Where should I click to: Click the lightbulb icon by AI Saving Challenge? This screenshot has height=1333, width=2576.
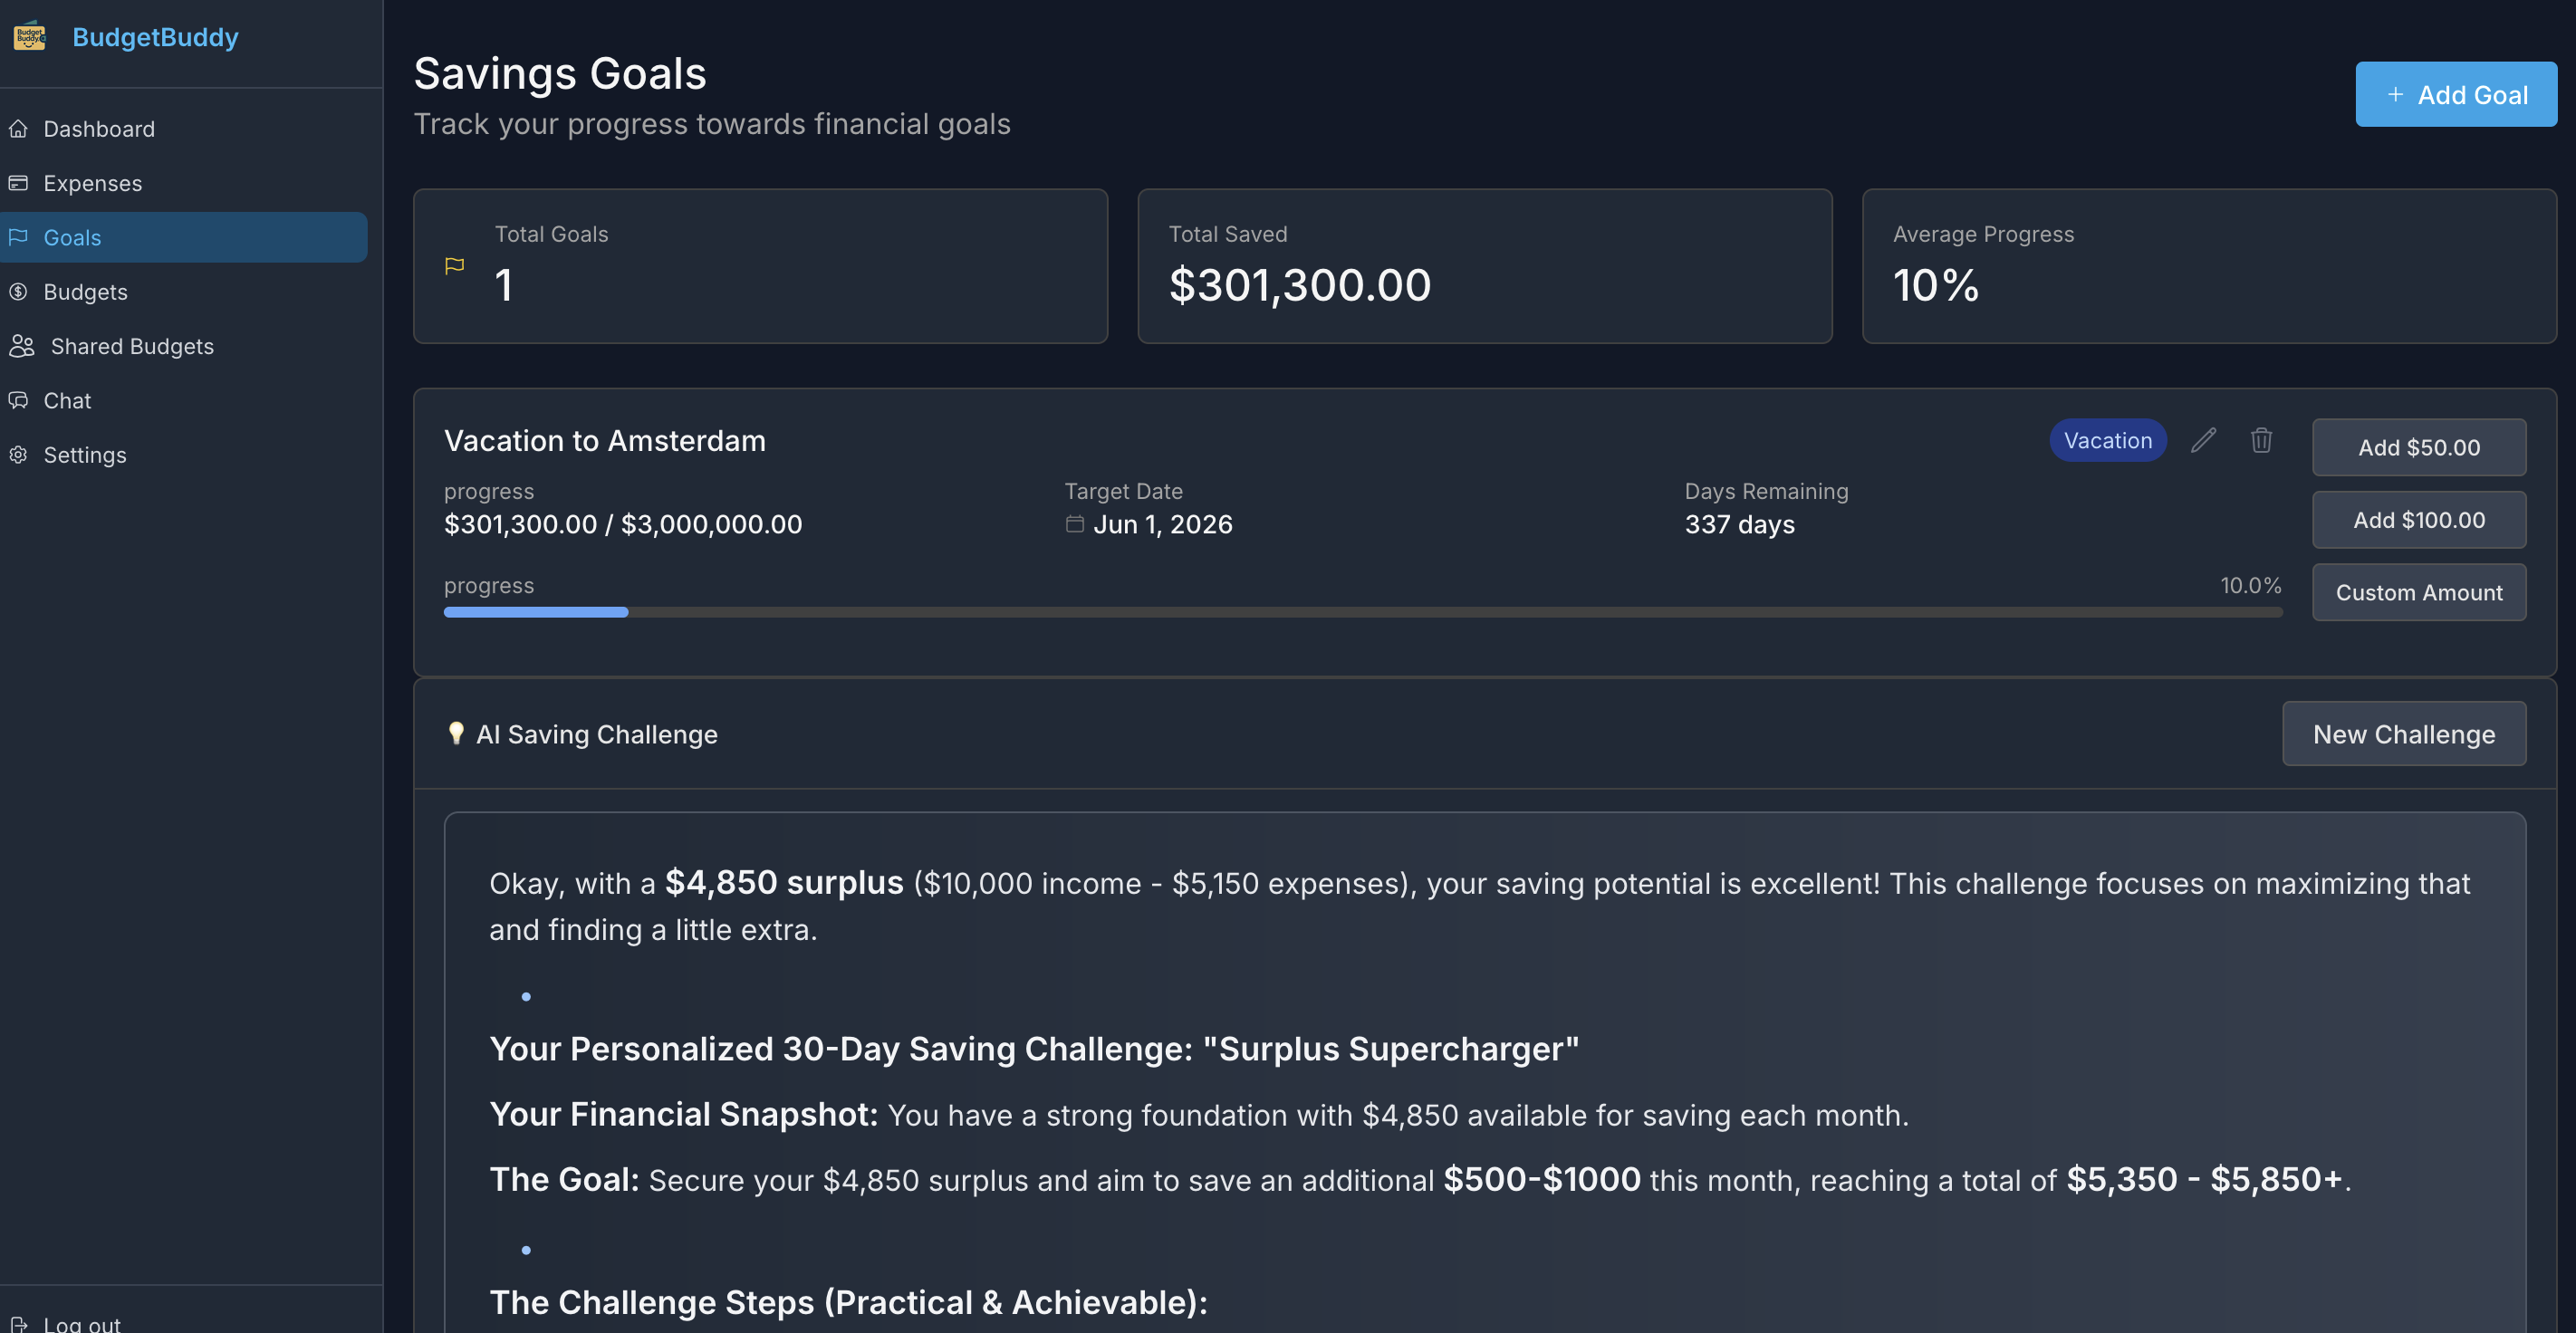click(456, 733)
